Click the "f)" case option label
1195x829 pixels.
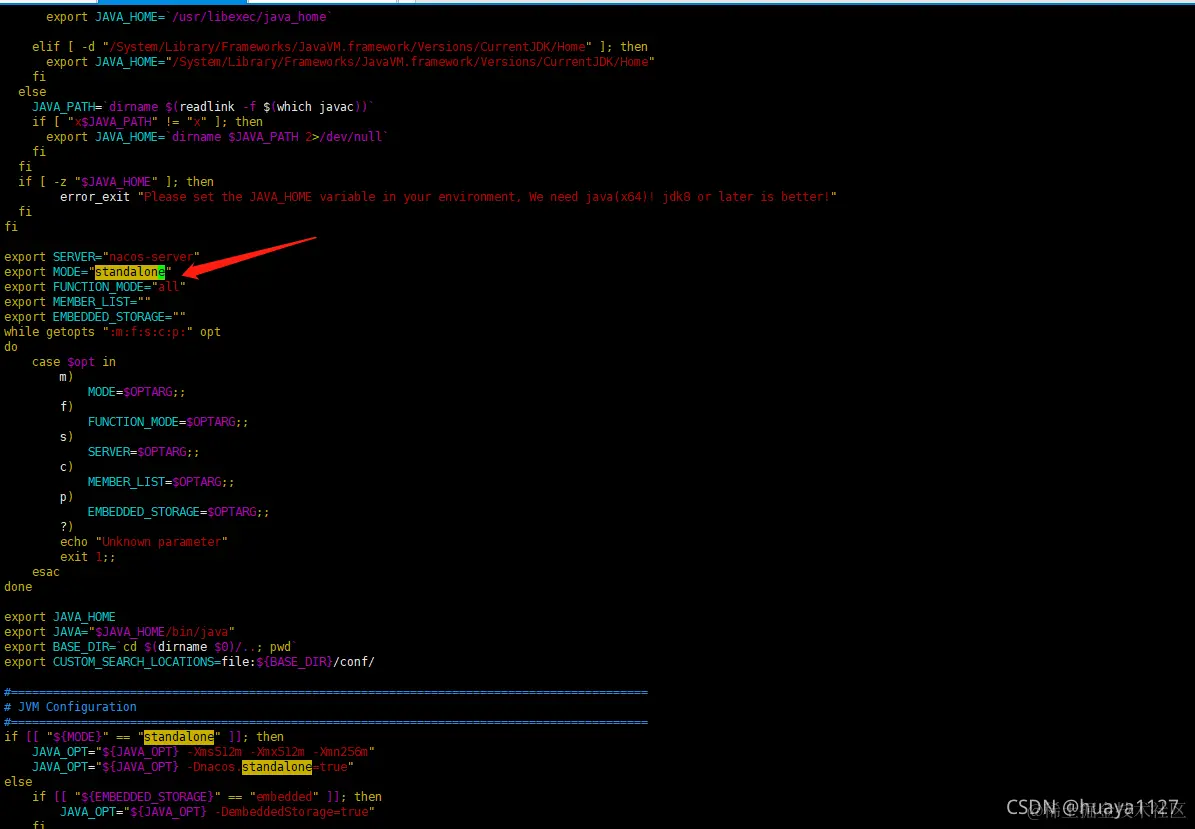point(67,407)
